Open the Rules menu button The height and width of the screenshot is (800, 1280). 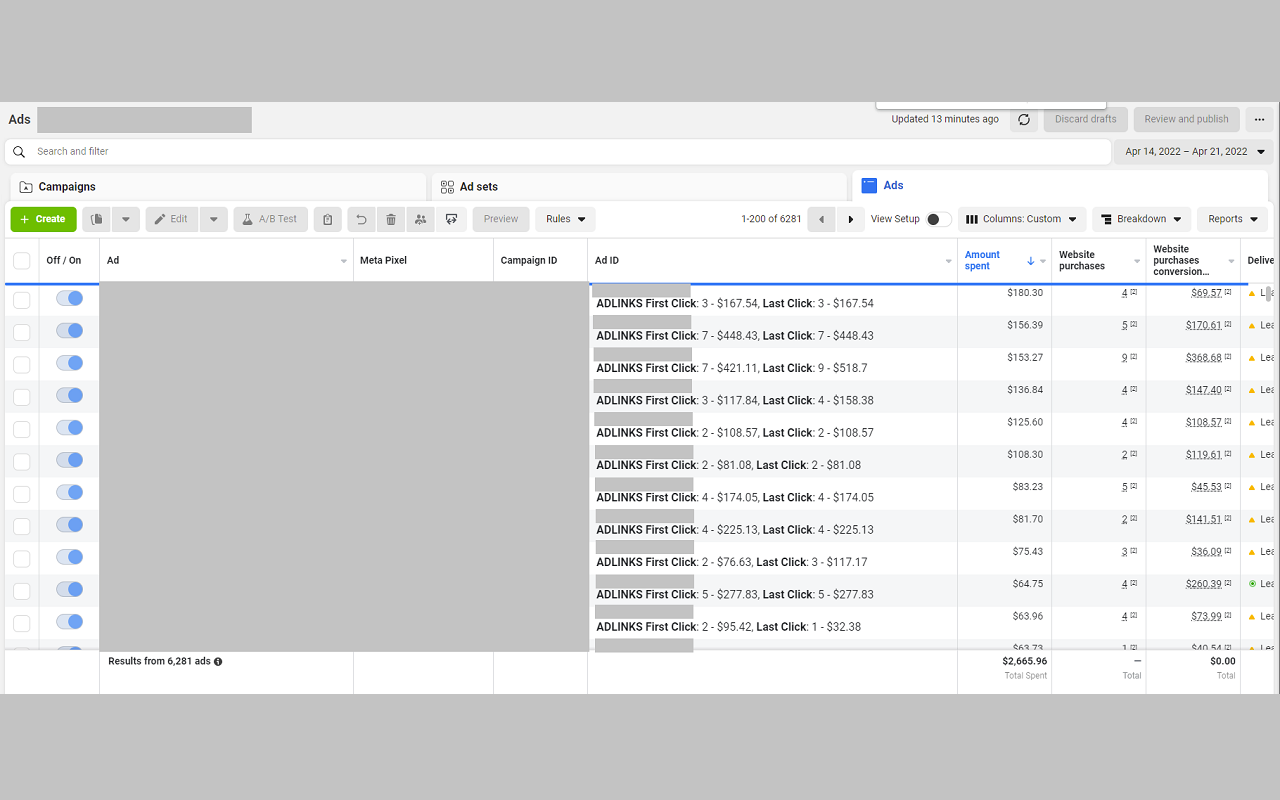[565, 219]
